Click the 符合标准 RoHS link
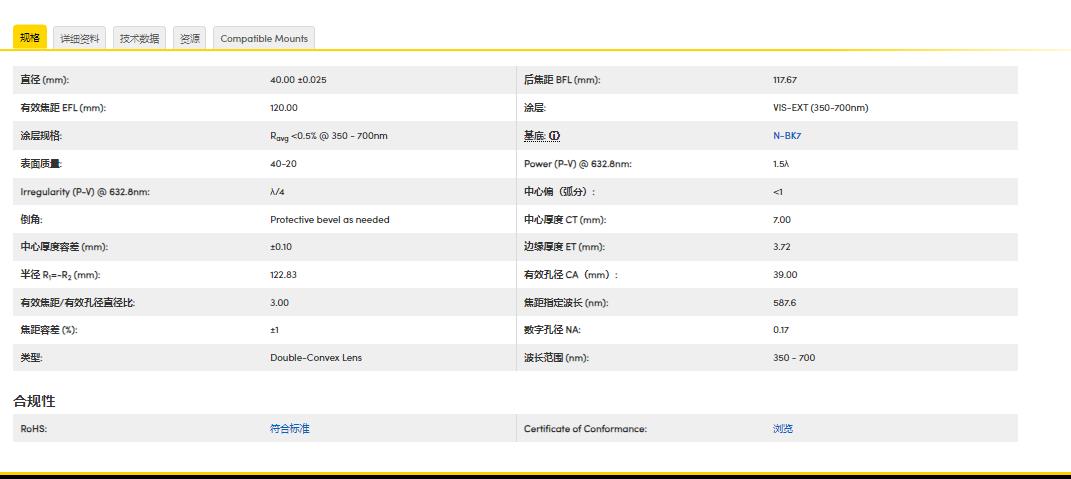Viewport: 1071px width, 479px height. (x=290, y=429)
